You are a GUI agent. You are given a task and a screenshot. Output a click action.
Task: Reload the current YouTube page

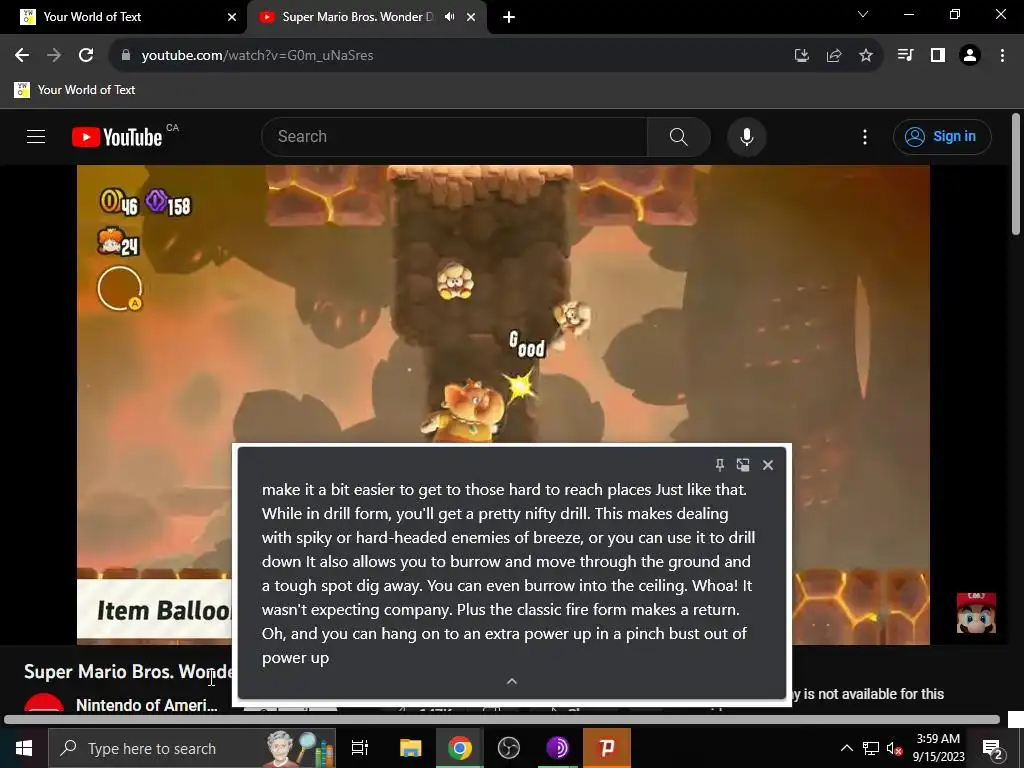tap(86, 56)
